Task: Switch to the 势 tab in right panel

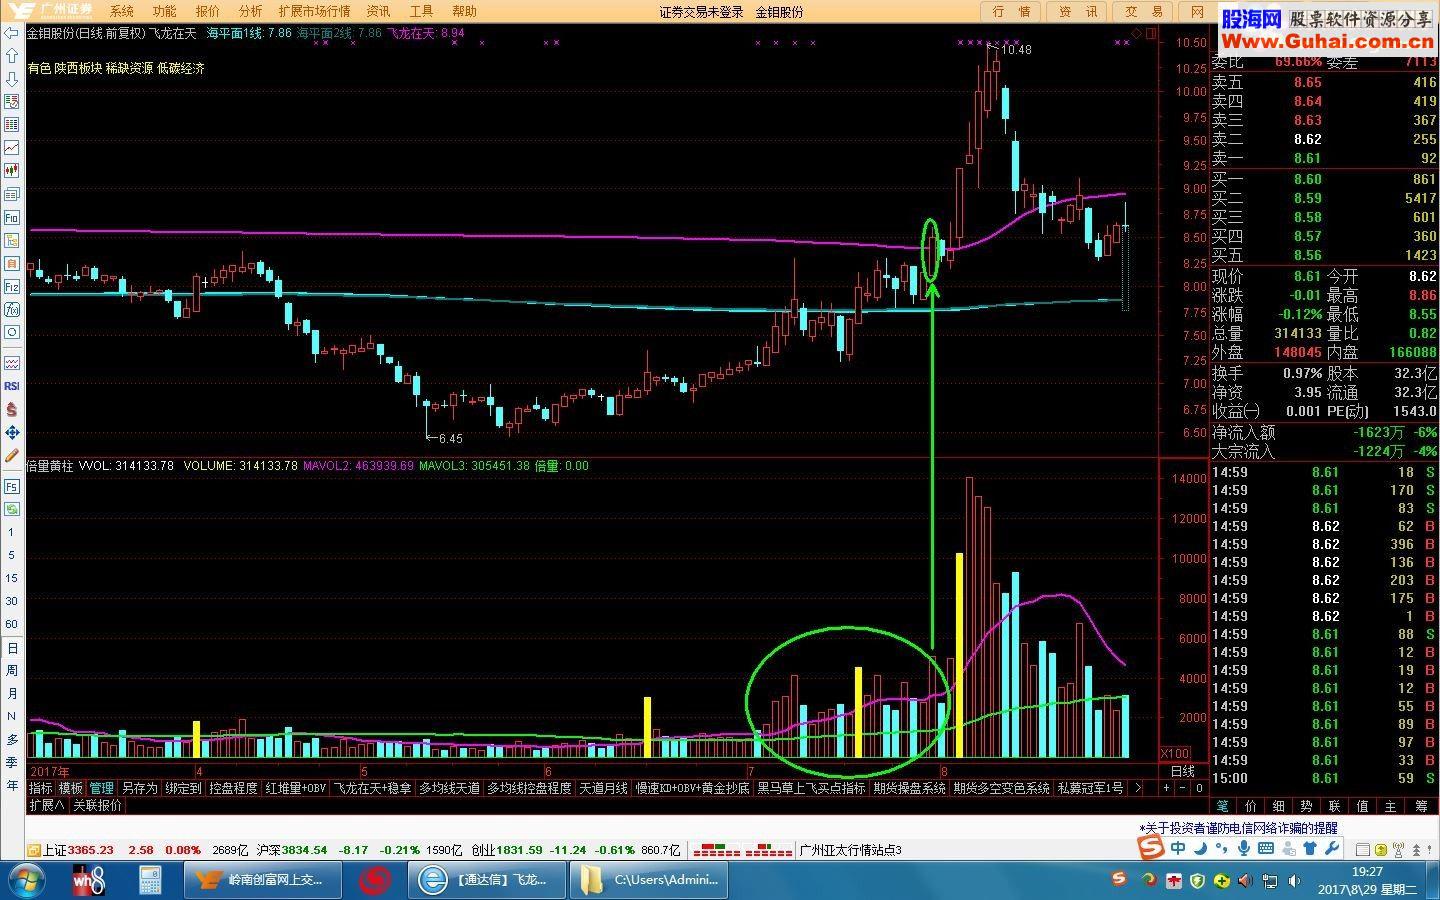Action: (x=1306, y=805)
